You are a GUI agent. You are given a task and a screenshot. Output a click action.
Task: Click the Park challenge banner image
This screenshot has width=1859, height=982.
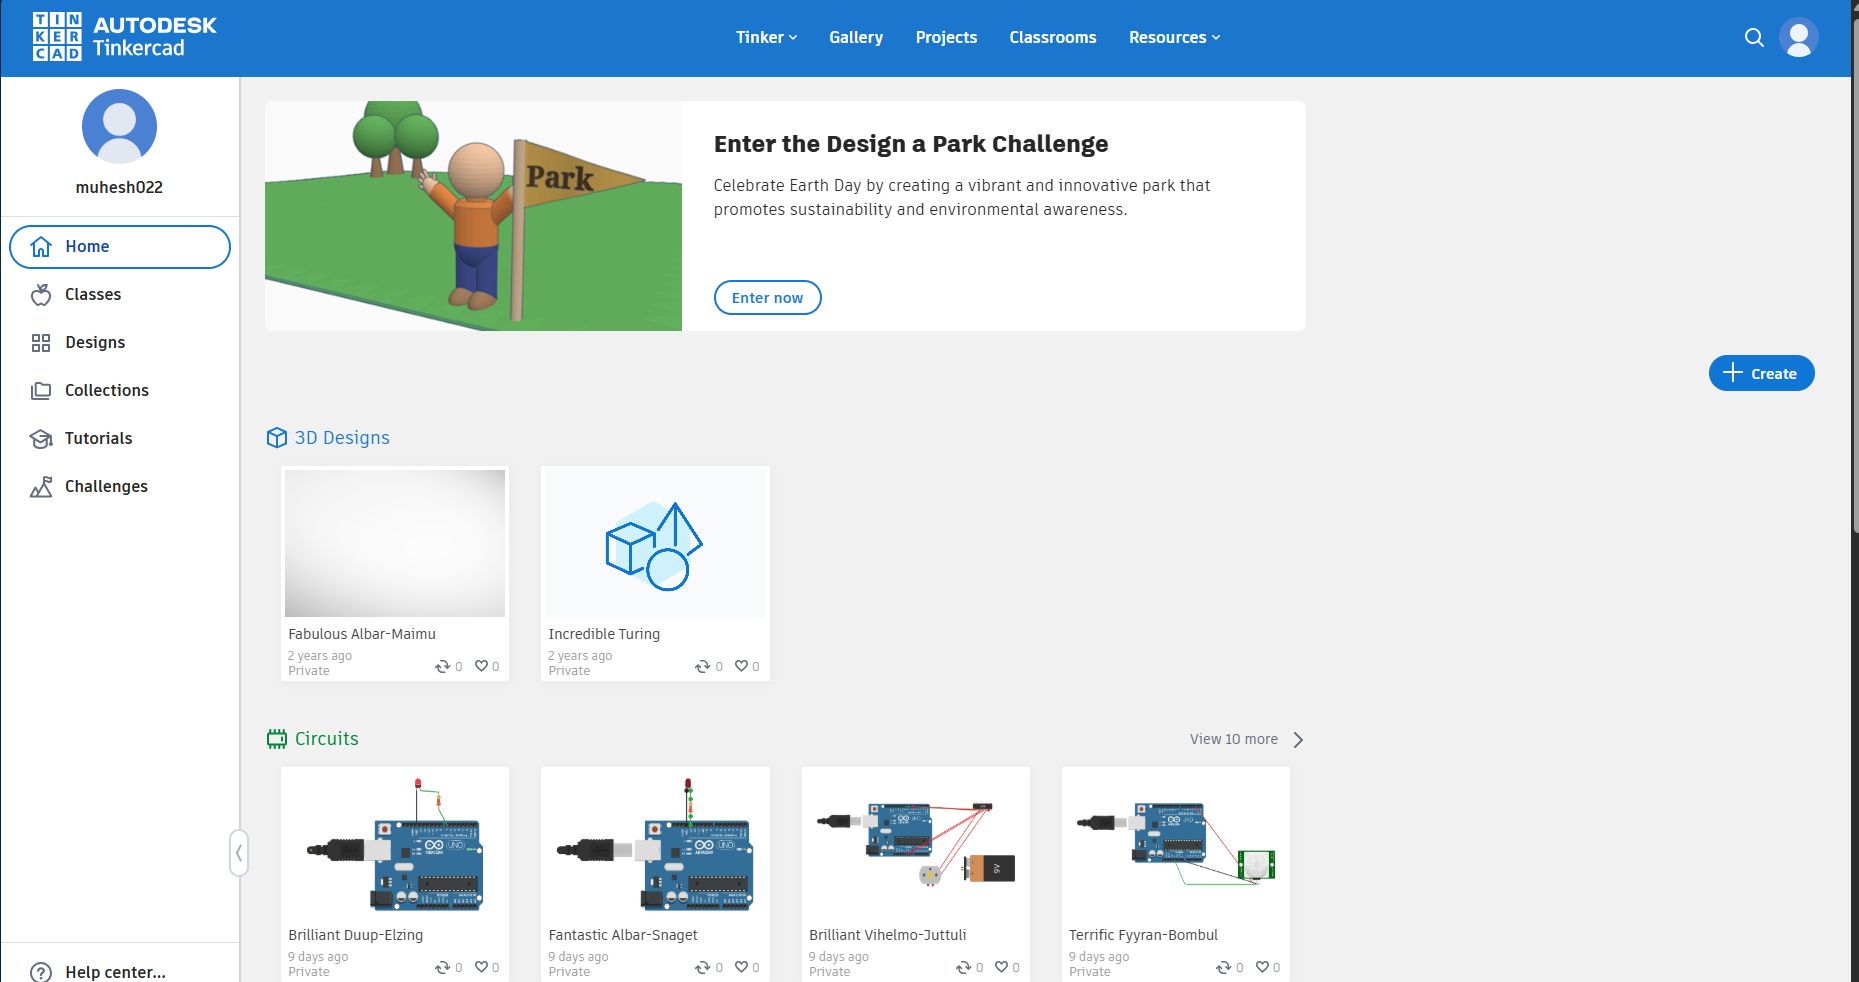click(x=473, y=216)
